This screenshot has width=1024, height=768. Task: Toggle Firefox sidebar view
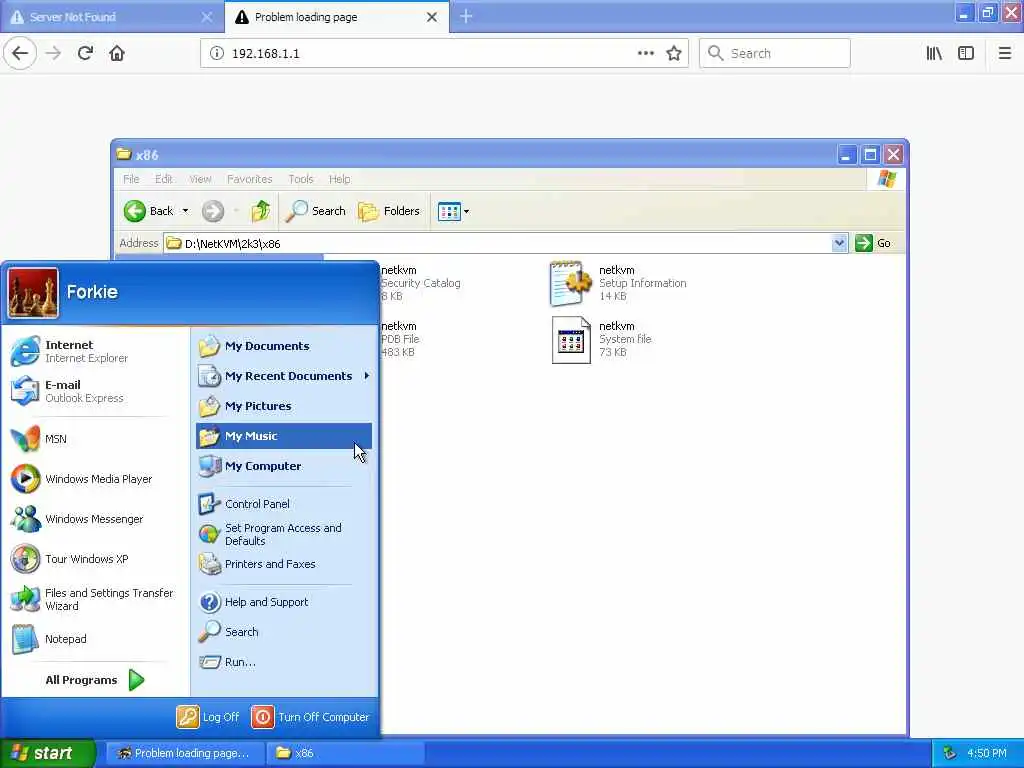coord(966,53)
